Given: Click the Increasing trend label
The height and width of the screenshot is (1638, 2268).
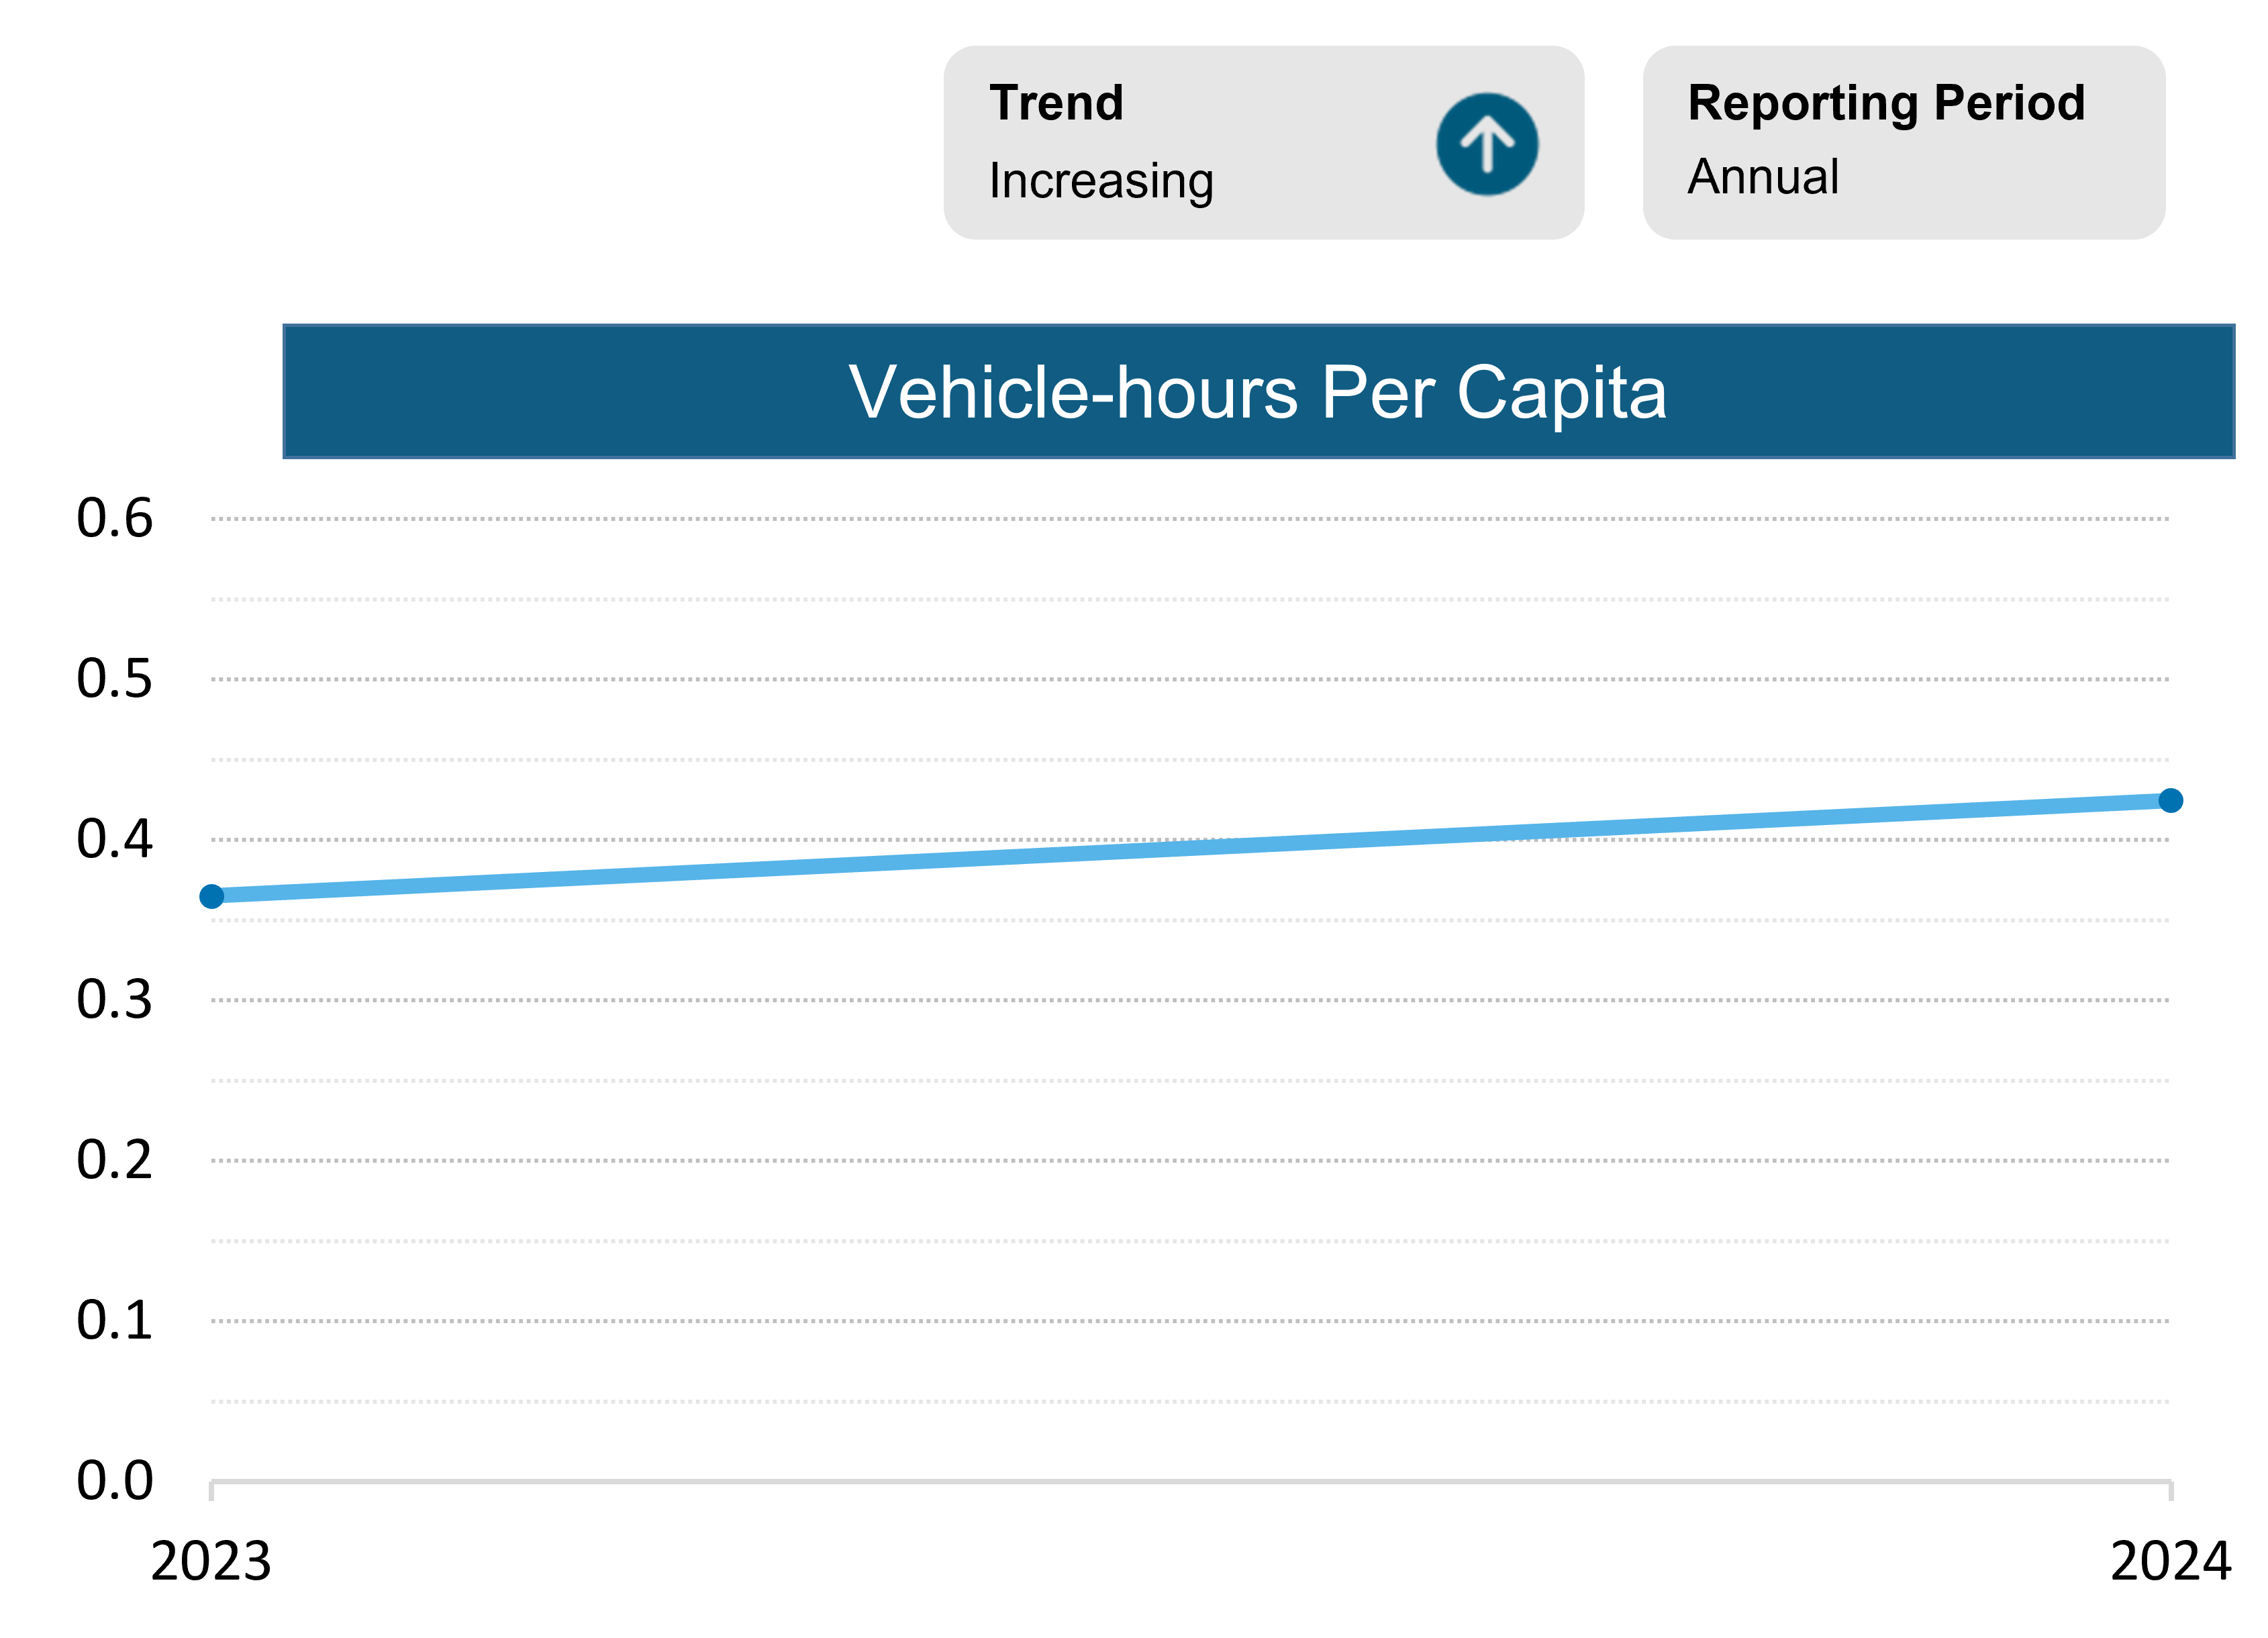Looking at the screenshot, I should pos(1100,181).
